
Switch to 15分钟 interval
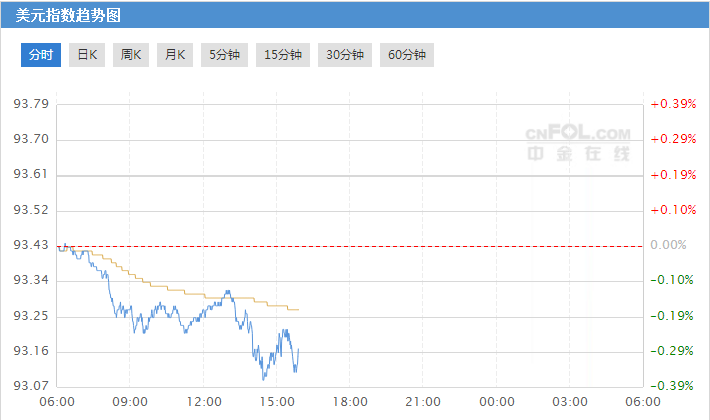(x=283, y=55)
